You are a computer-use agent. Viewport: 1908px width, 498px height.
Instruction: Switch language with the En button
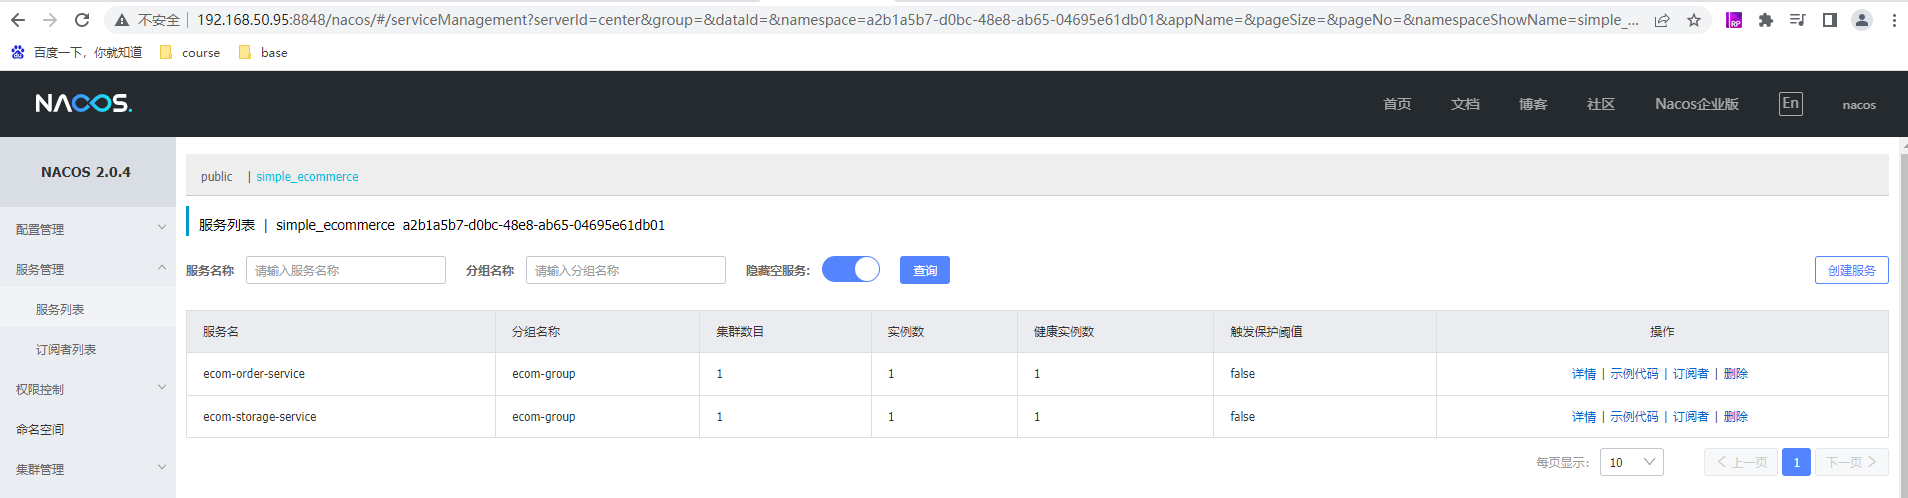pyautogui.click(x=1791, y=103)
